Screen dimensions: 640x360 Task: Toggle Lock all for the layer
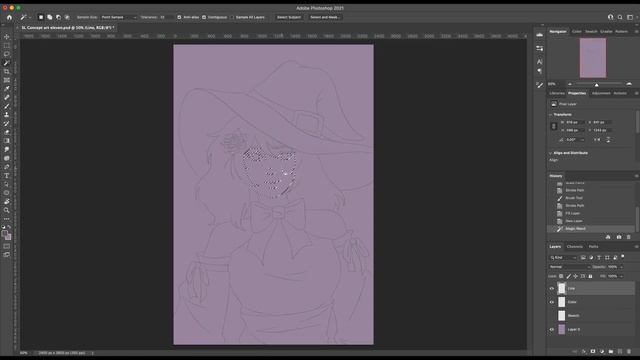(x=590, y=276)
